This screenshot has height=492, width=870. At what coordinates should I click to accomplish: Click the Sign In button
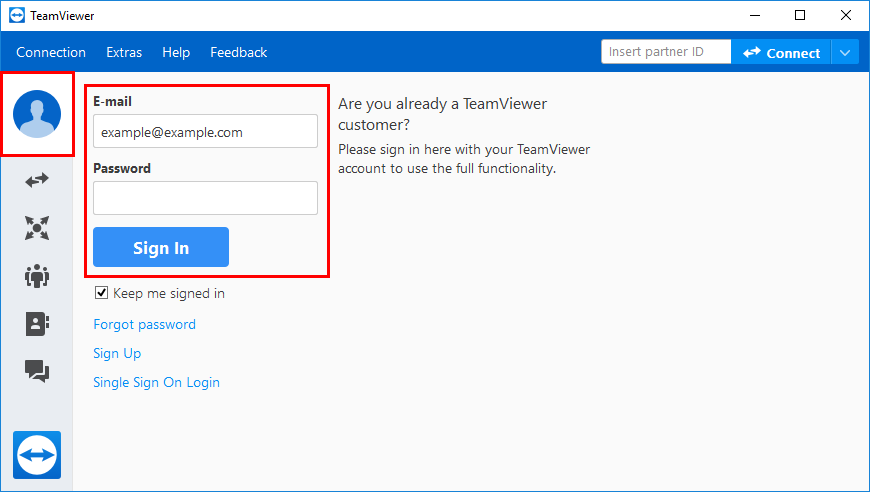(161, 247)
